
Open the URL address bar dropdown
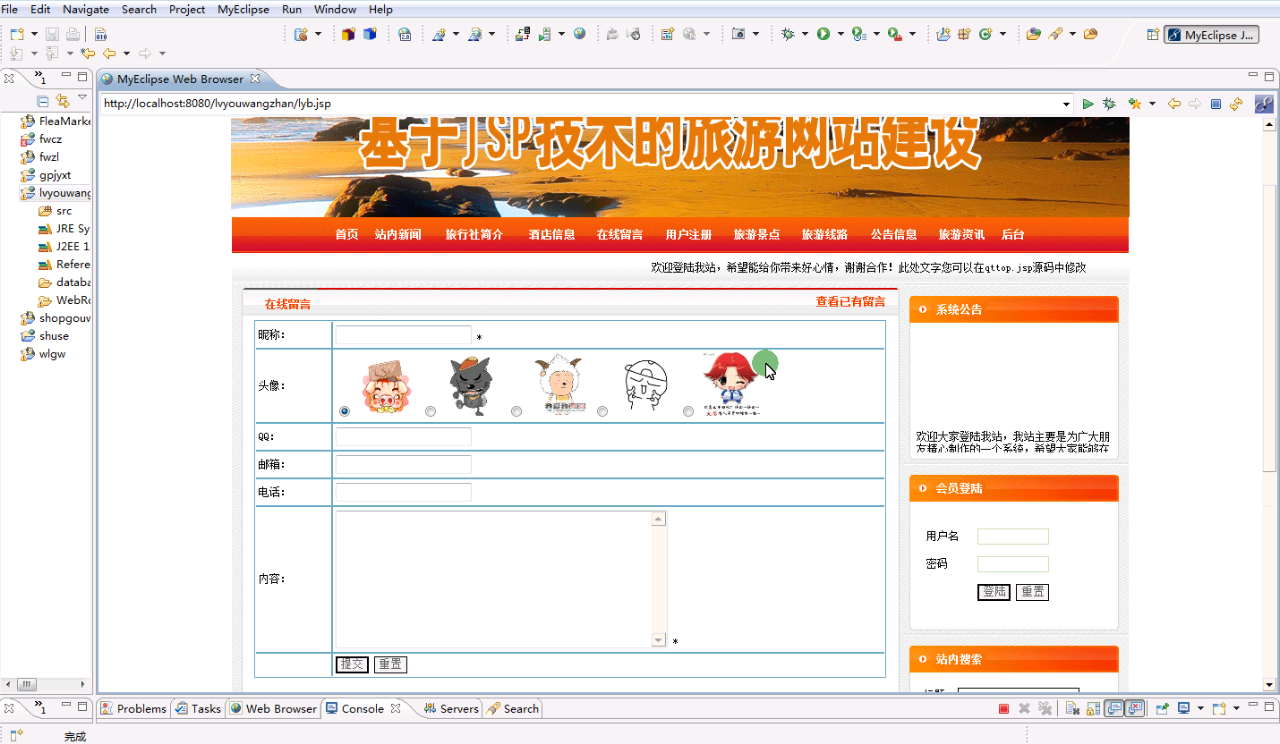click(1067, 104)
